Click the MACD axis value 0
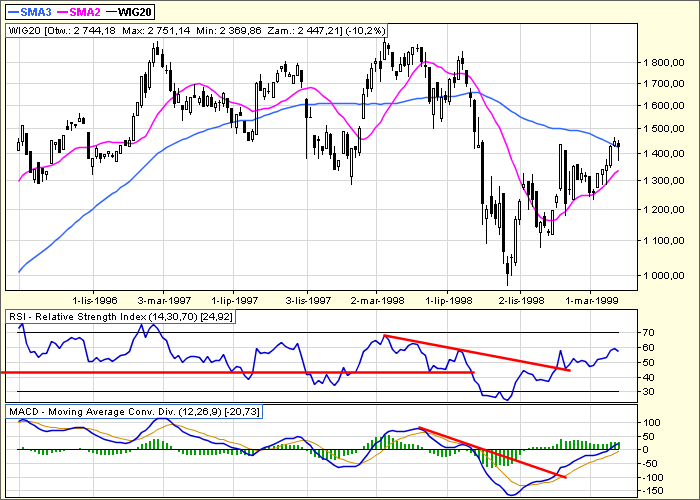 [646, 449]
